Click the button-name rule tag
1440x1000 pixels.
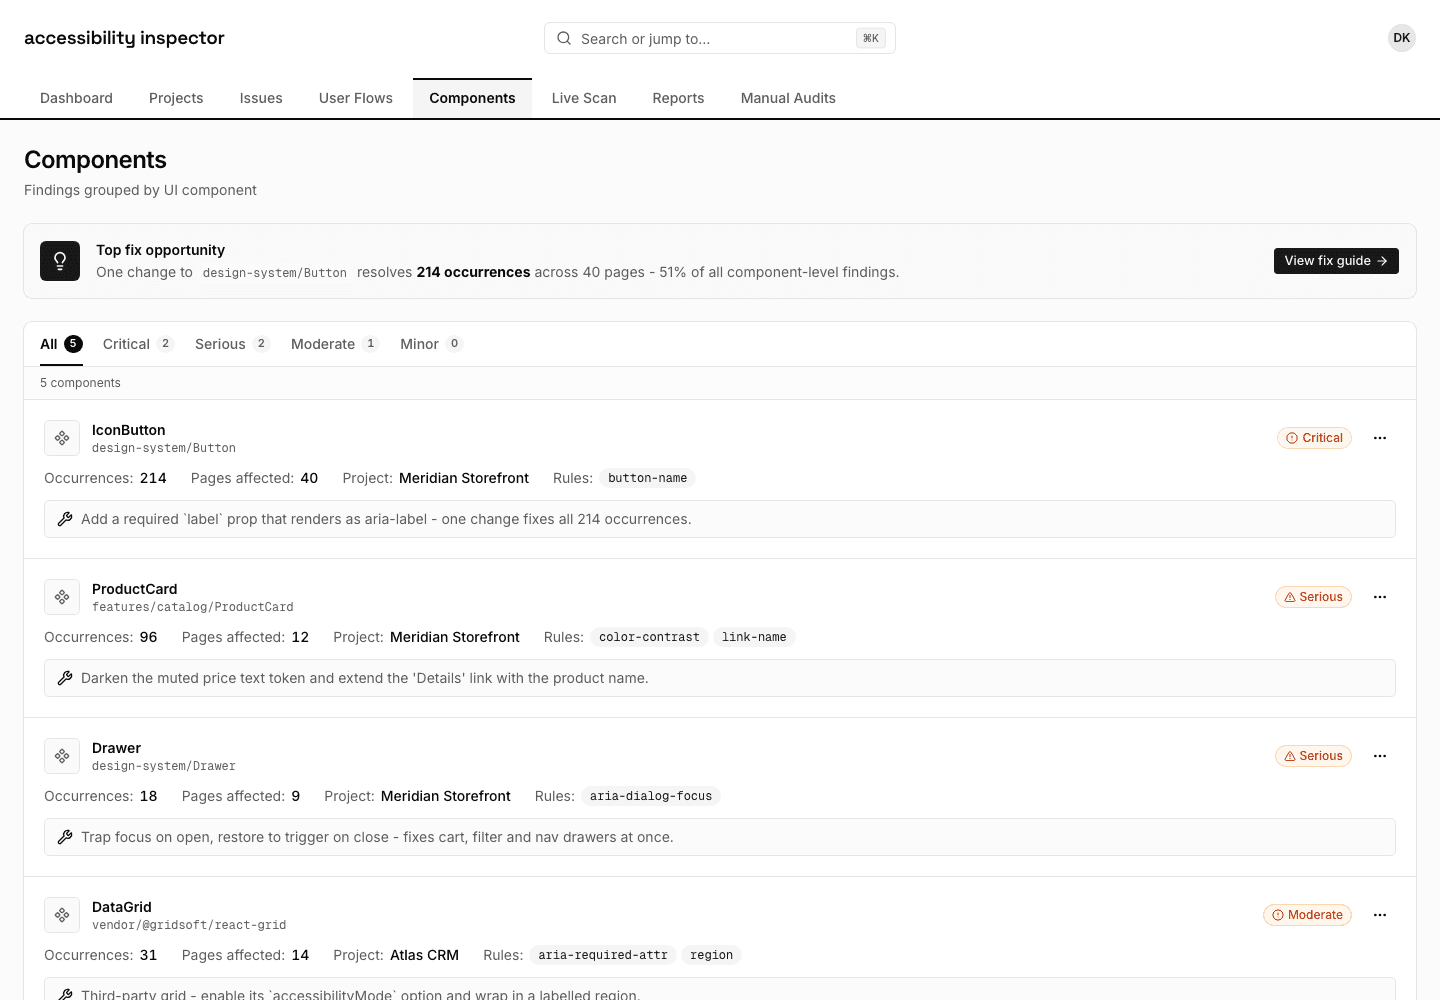pyautogui.click(x=647, y=478)
